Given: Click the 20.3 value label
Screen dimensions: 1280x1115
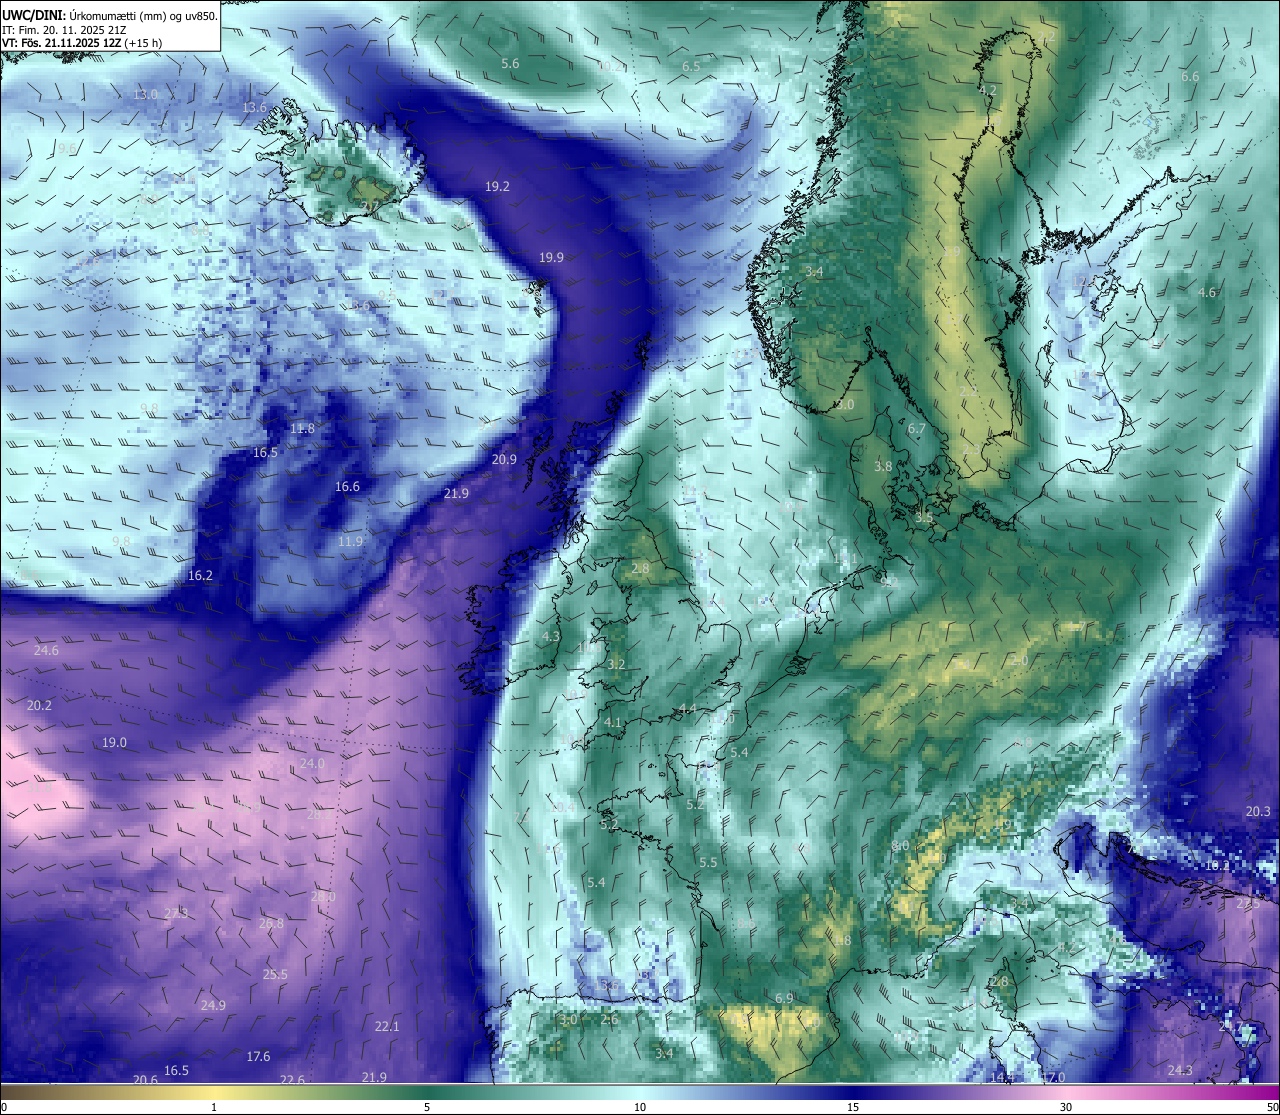Looking at the screenshot, I should click(1258, 812).
